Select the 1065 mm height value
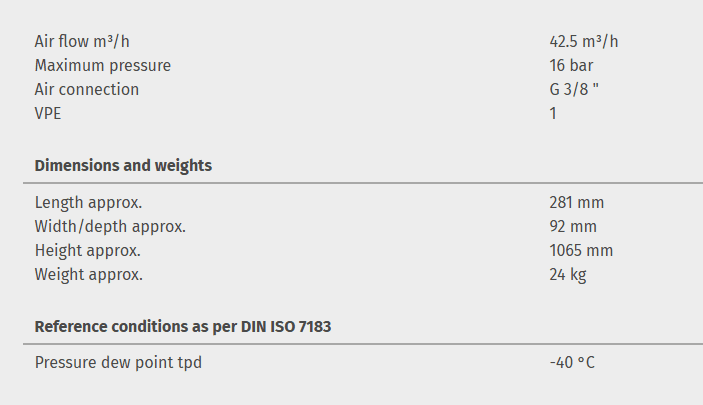703x405 pixels. (580, 250)
